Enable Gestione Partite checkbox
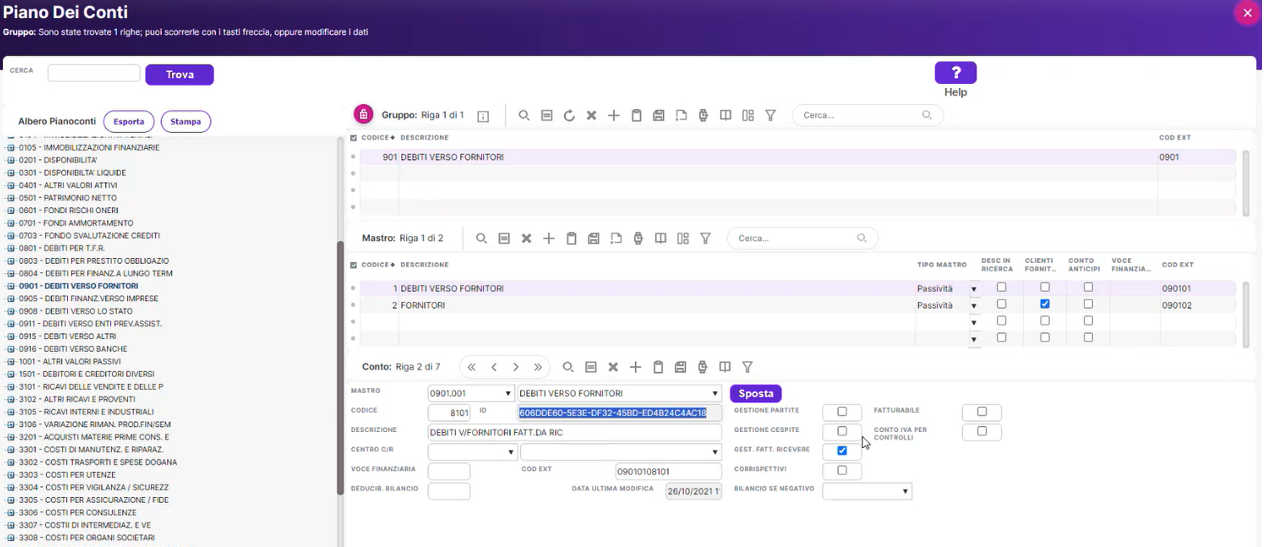The height and width of the screenshot is (547, 1264). point(842,412)
